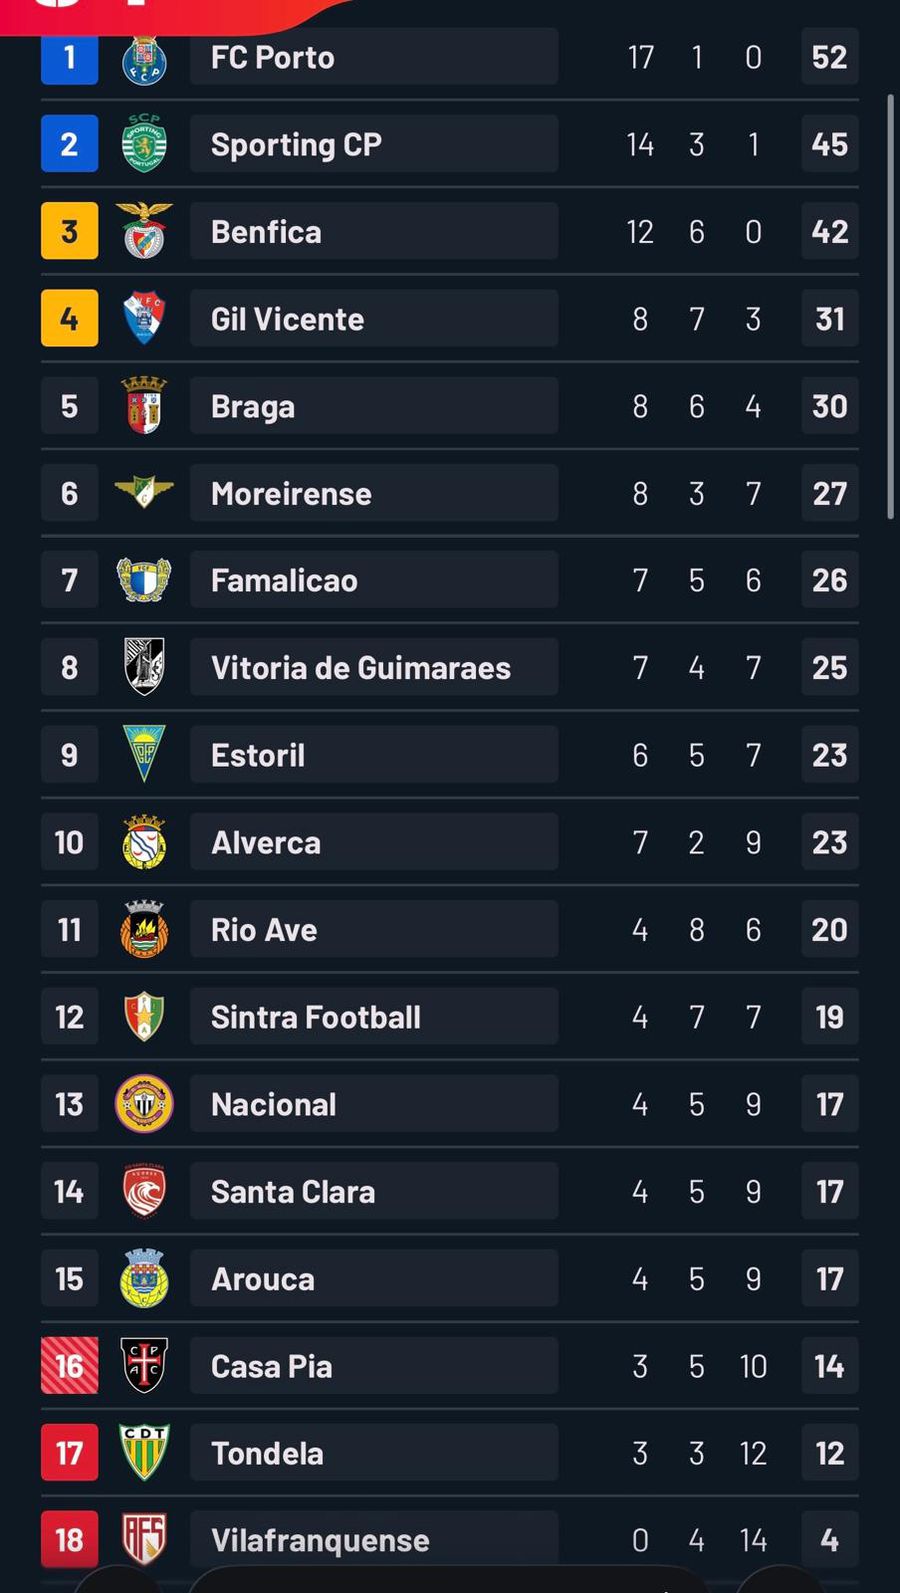Tap the Moreirense winged crest

144,492
